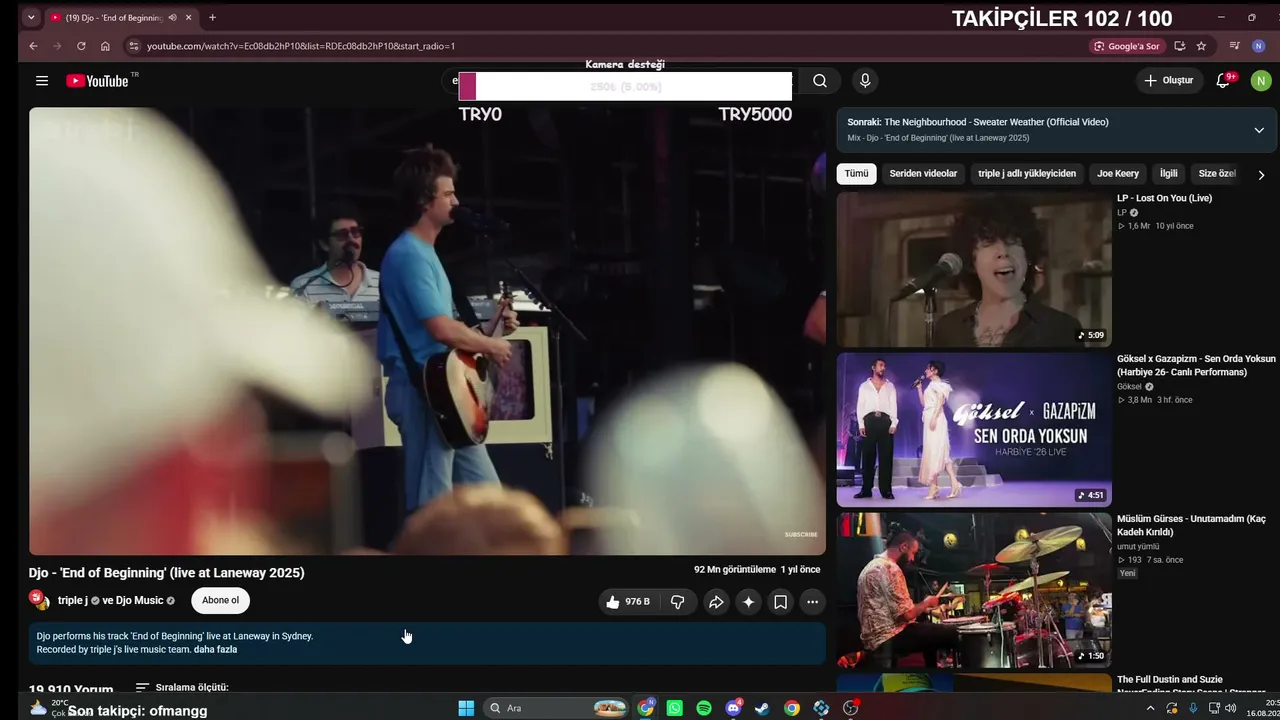
Task: Expand description with 'daha fazla'
Action: point(215,650)
